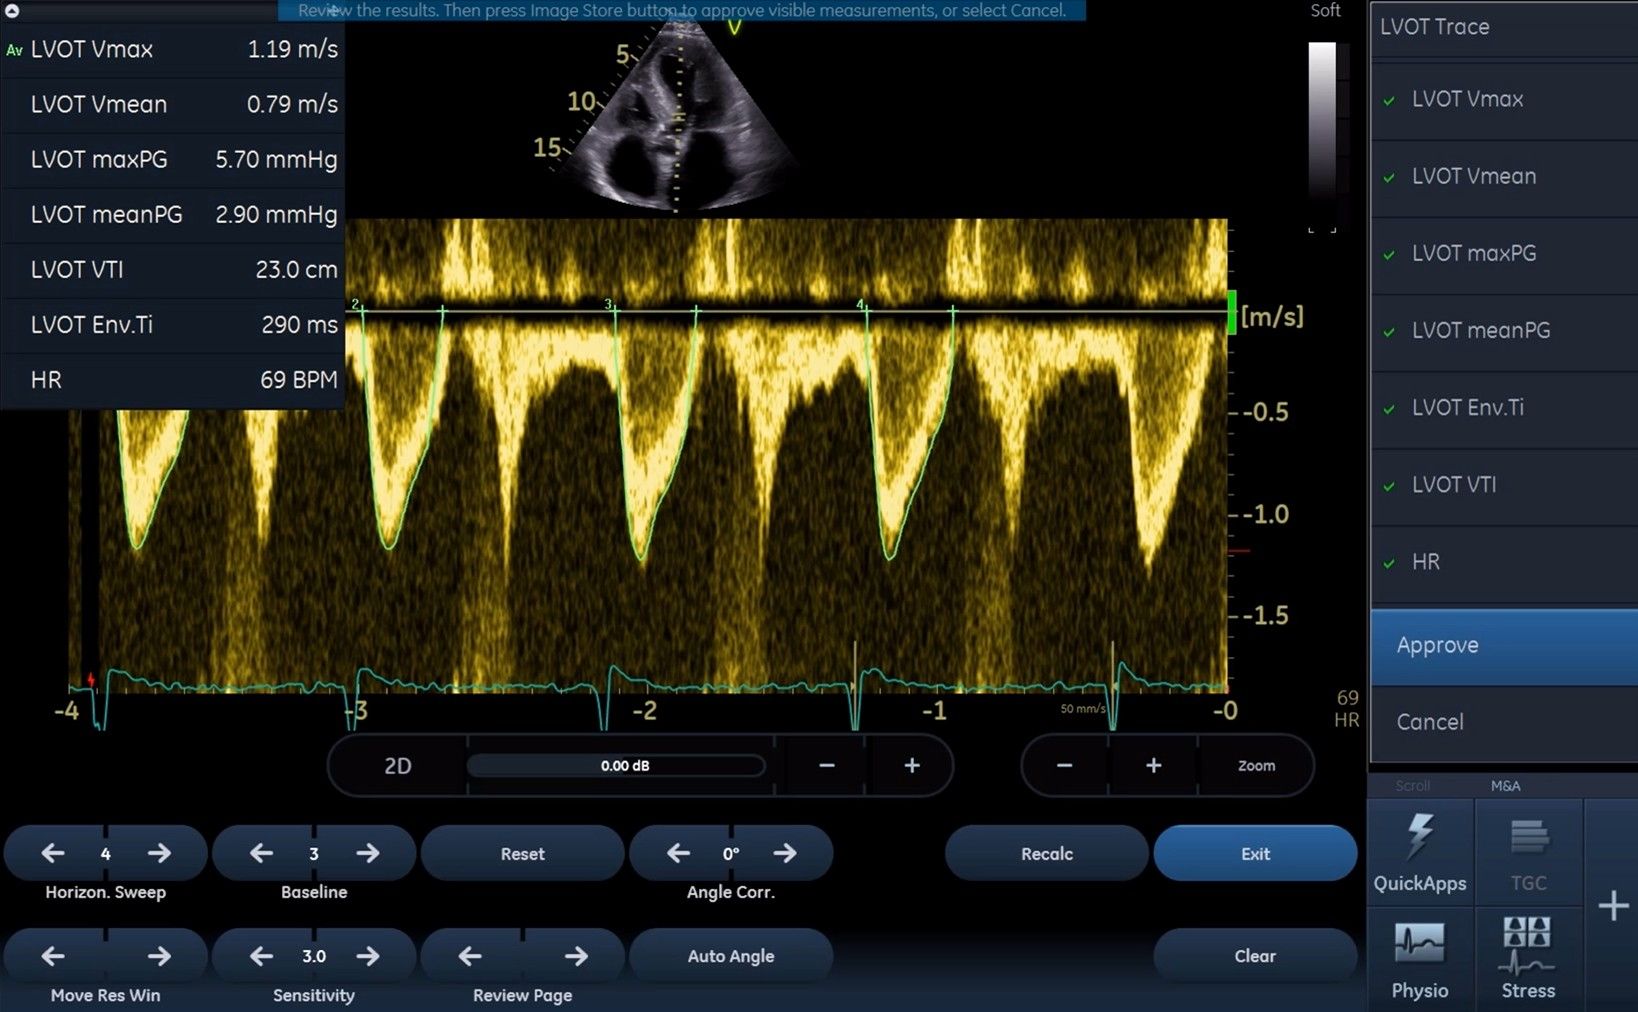Decrease Angle Corr. with left arrow
1638x1012 pixels.
pyautogui.click(x=678, y=854)
